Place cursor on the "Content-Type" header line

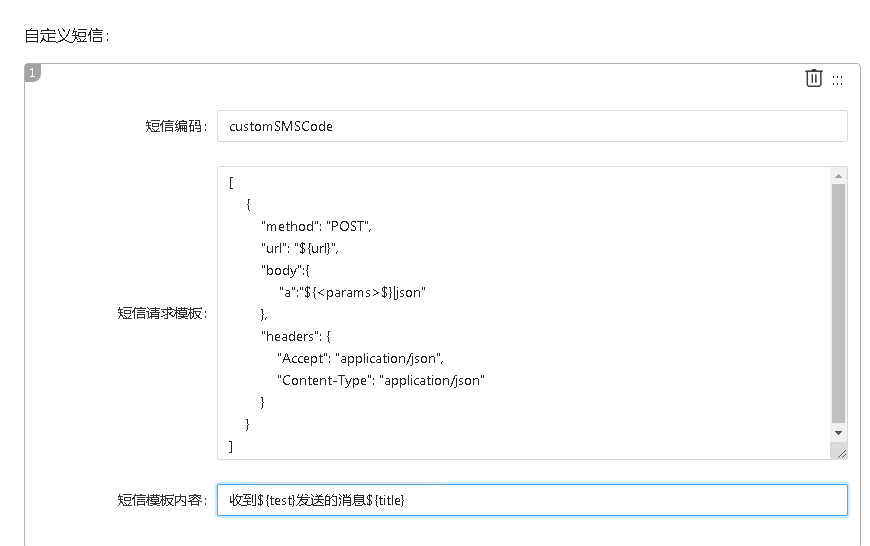click(x=380, y=380)
